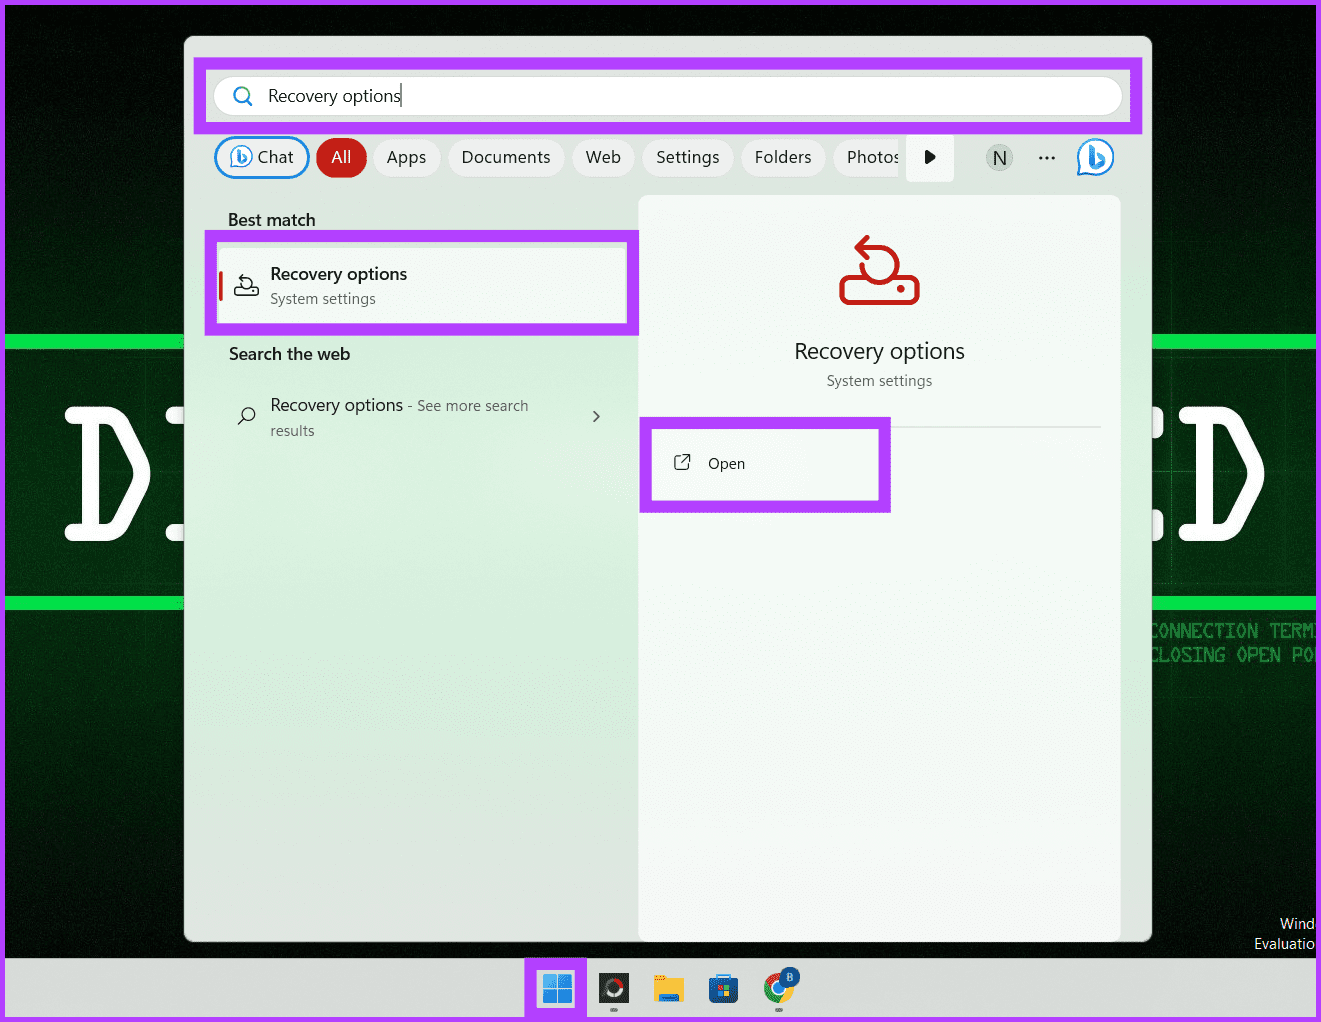Click the magnifier icon in search box

(x=243, y=96)
